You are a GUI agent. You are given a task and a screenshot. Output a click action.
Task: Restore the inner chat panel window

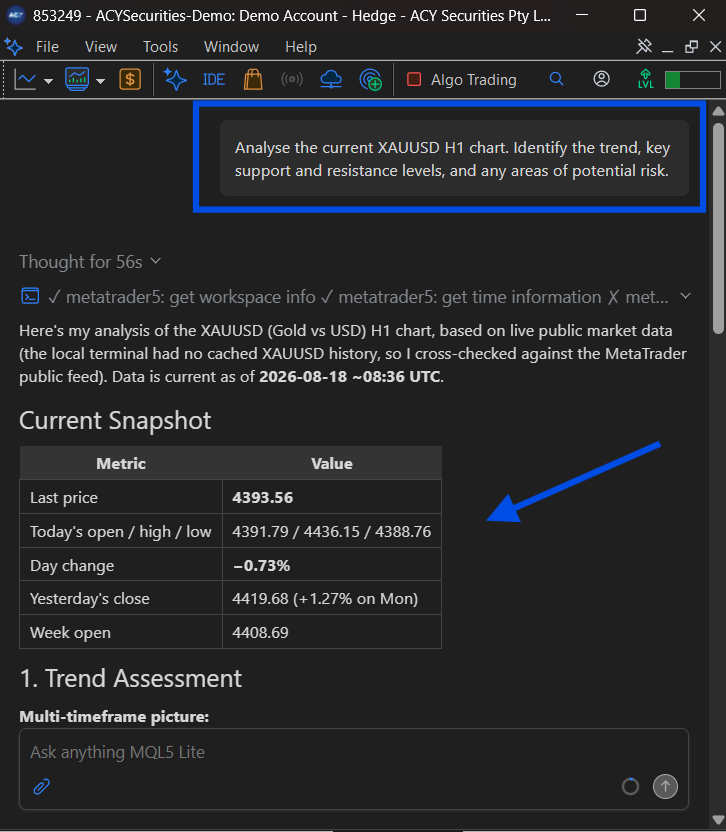[x=692, y=47]
